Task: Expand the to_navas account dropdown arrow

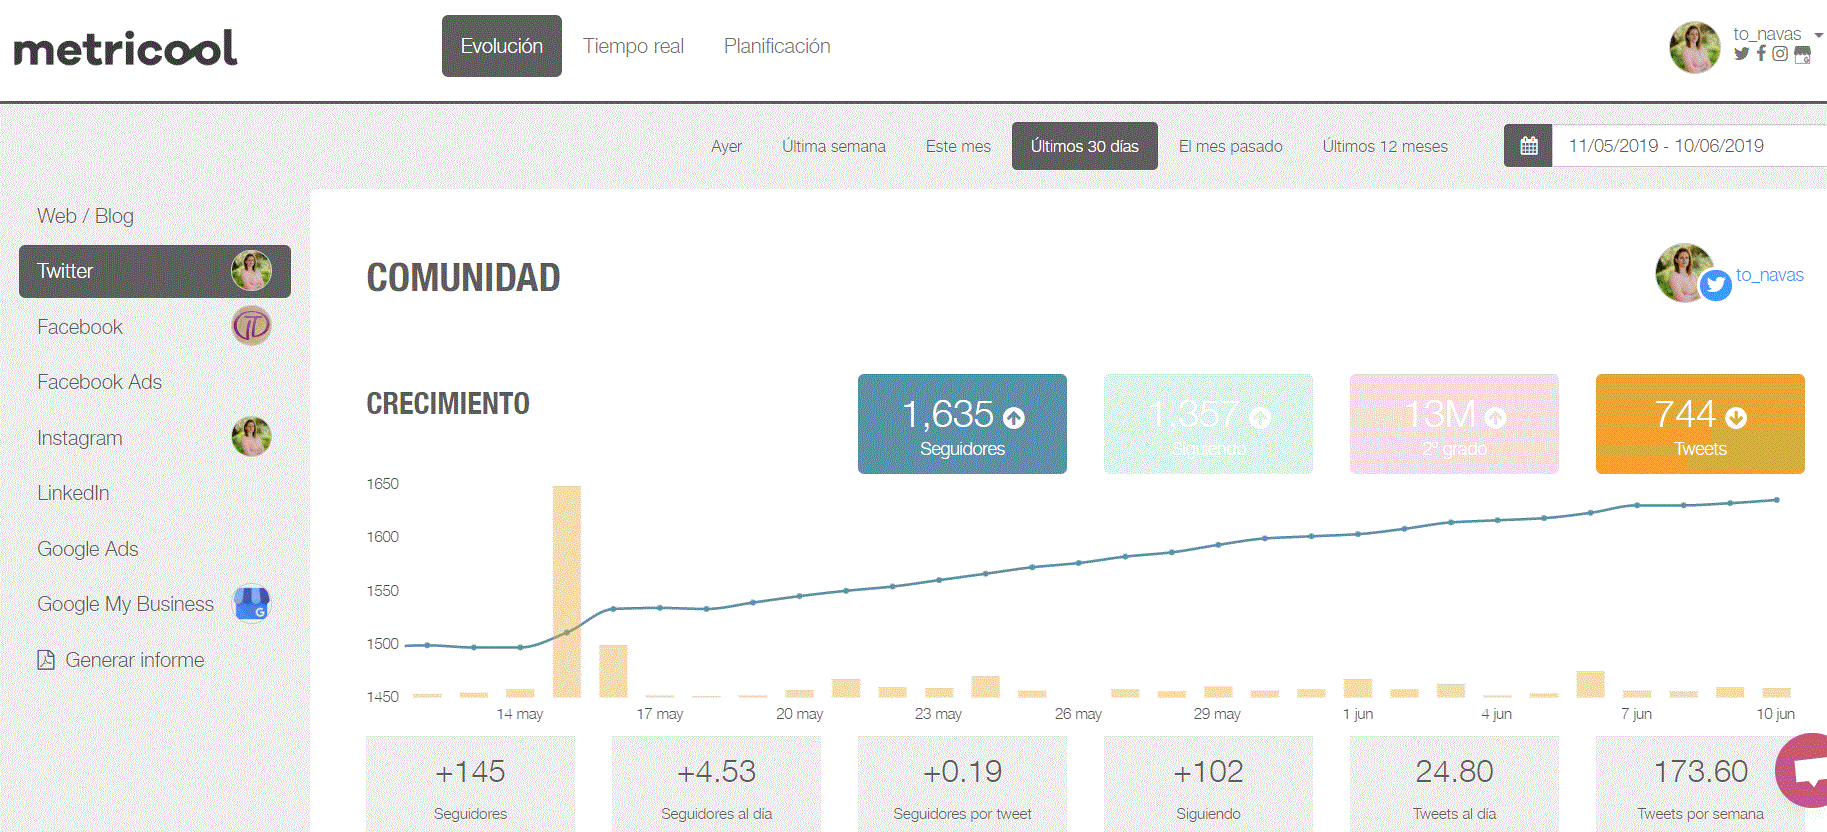Action: tap(1818, 35)
